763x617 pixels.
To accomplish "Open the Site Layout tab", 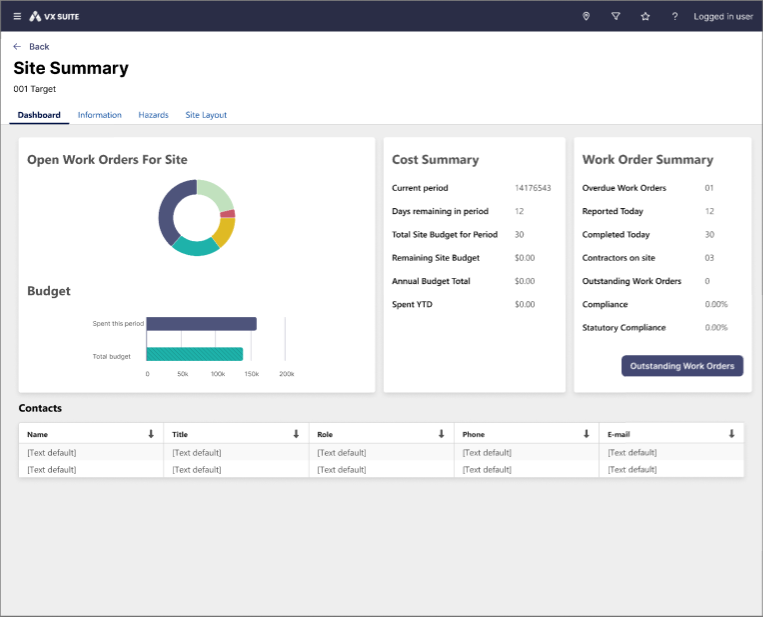I will pyautogui.click(x=206, y=115).
